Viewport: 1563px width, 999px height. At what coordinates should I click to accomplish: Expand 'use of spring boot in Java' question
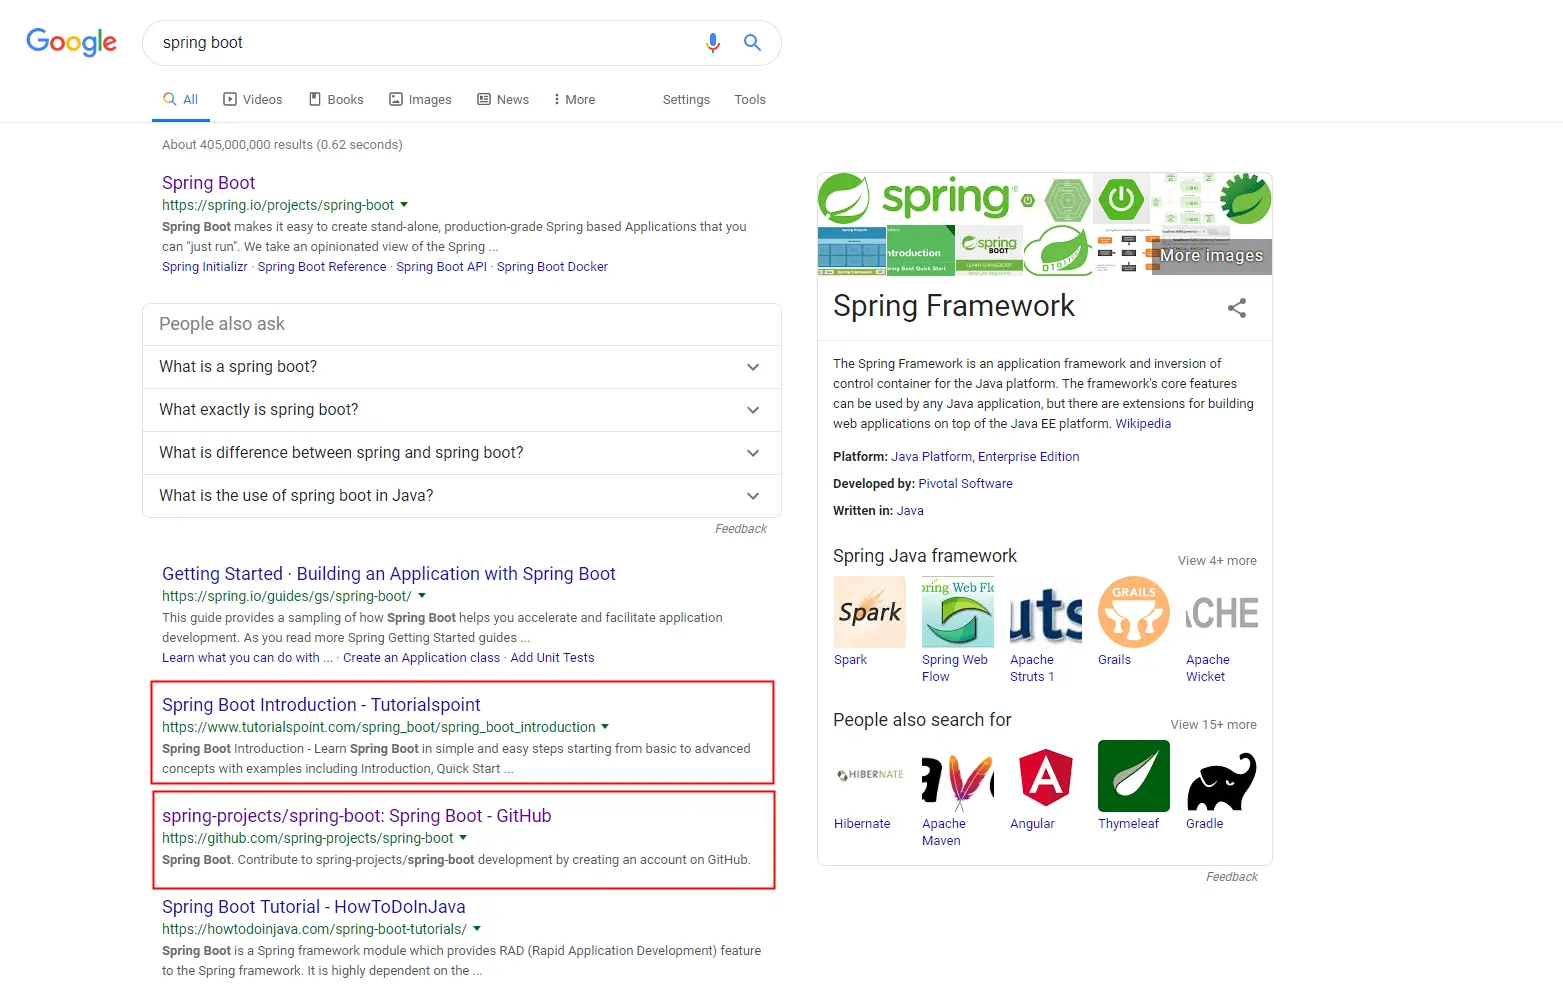(x=462, y=496)
